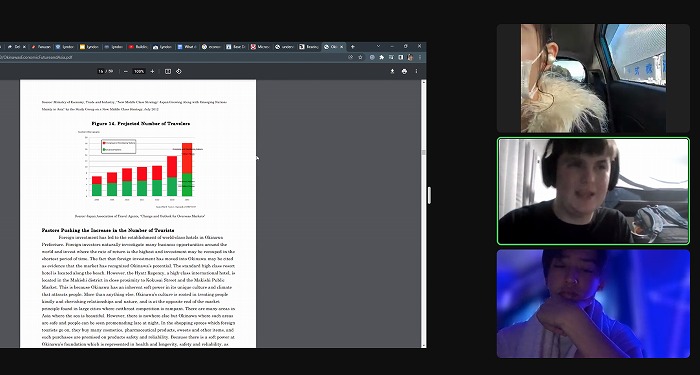Open the Chrome profile avatar
Screen dimensions: 700x375
coord(410,57)
